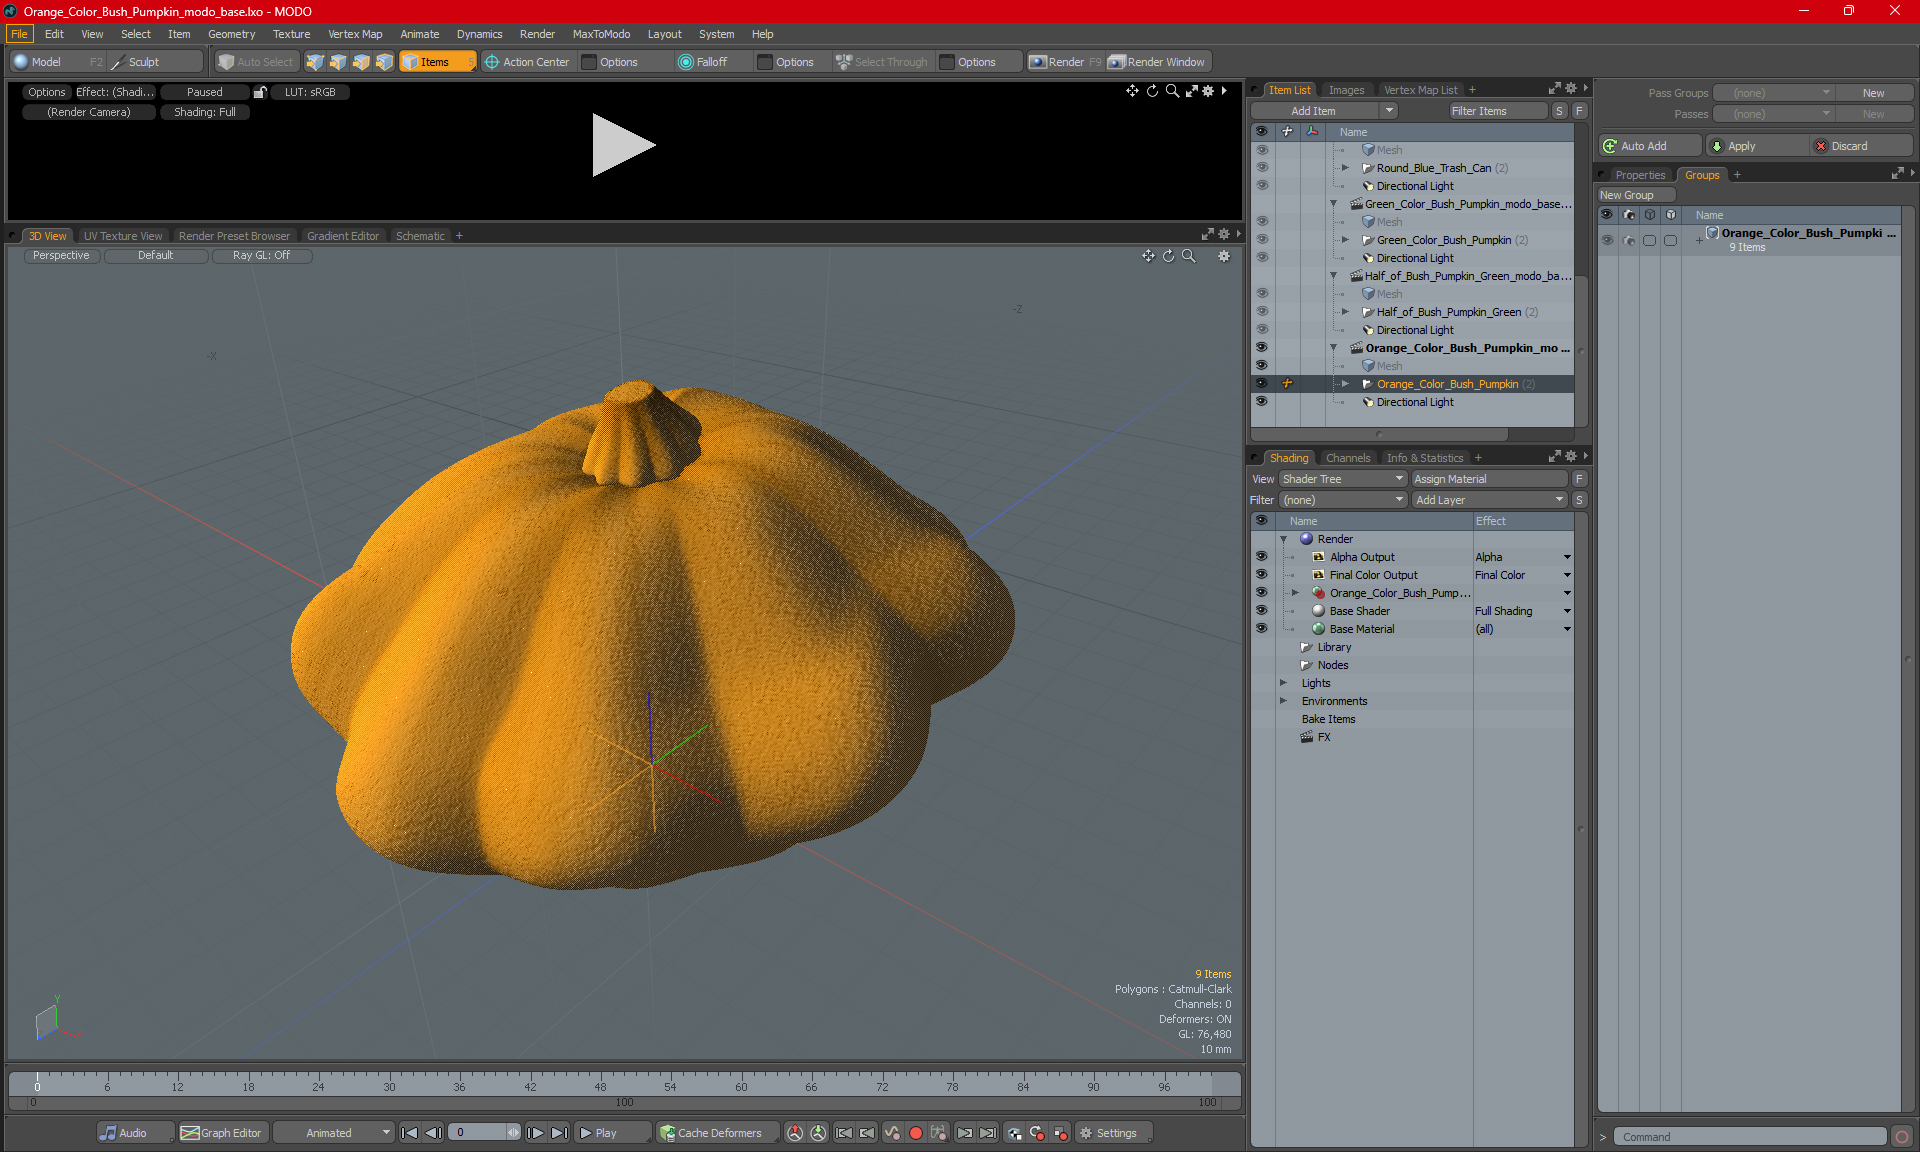Choose the (Render Camera) selector
1920x1152 pixels.
click(x=89, y=112)
